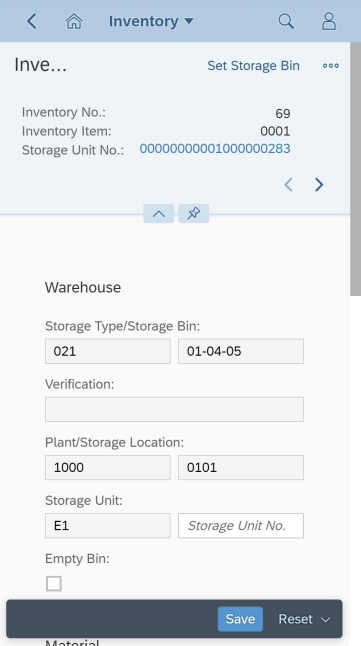Click the Storage Location field 0101
The image size is (361, 646).
tap(241, 468)
